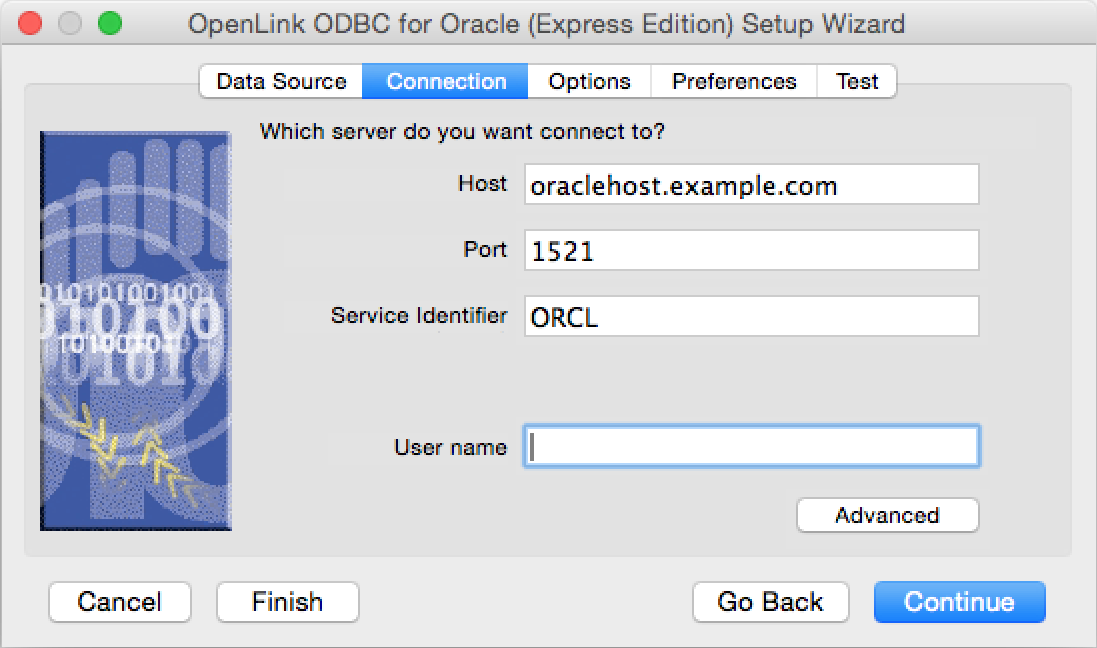Screen dimensions: 1097x648
Task: Click the 'Port' label
Action: coord(485,249)
